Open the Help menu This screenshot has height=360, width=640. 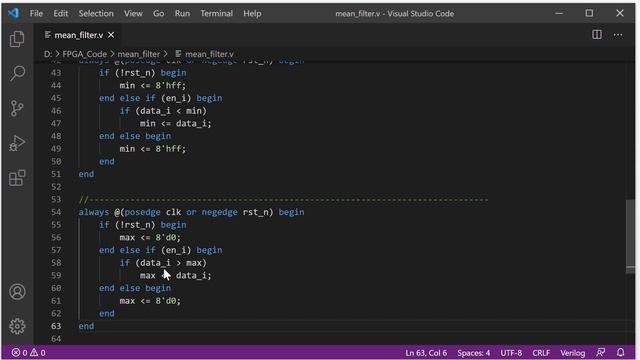pos(252,13)
